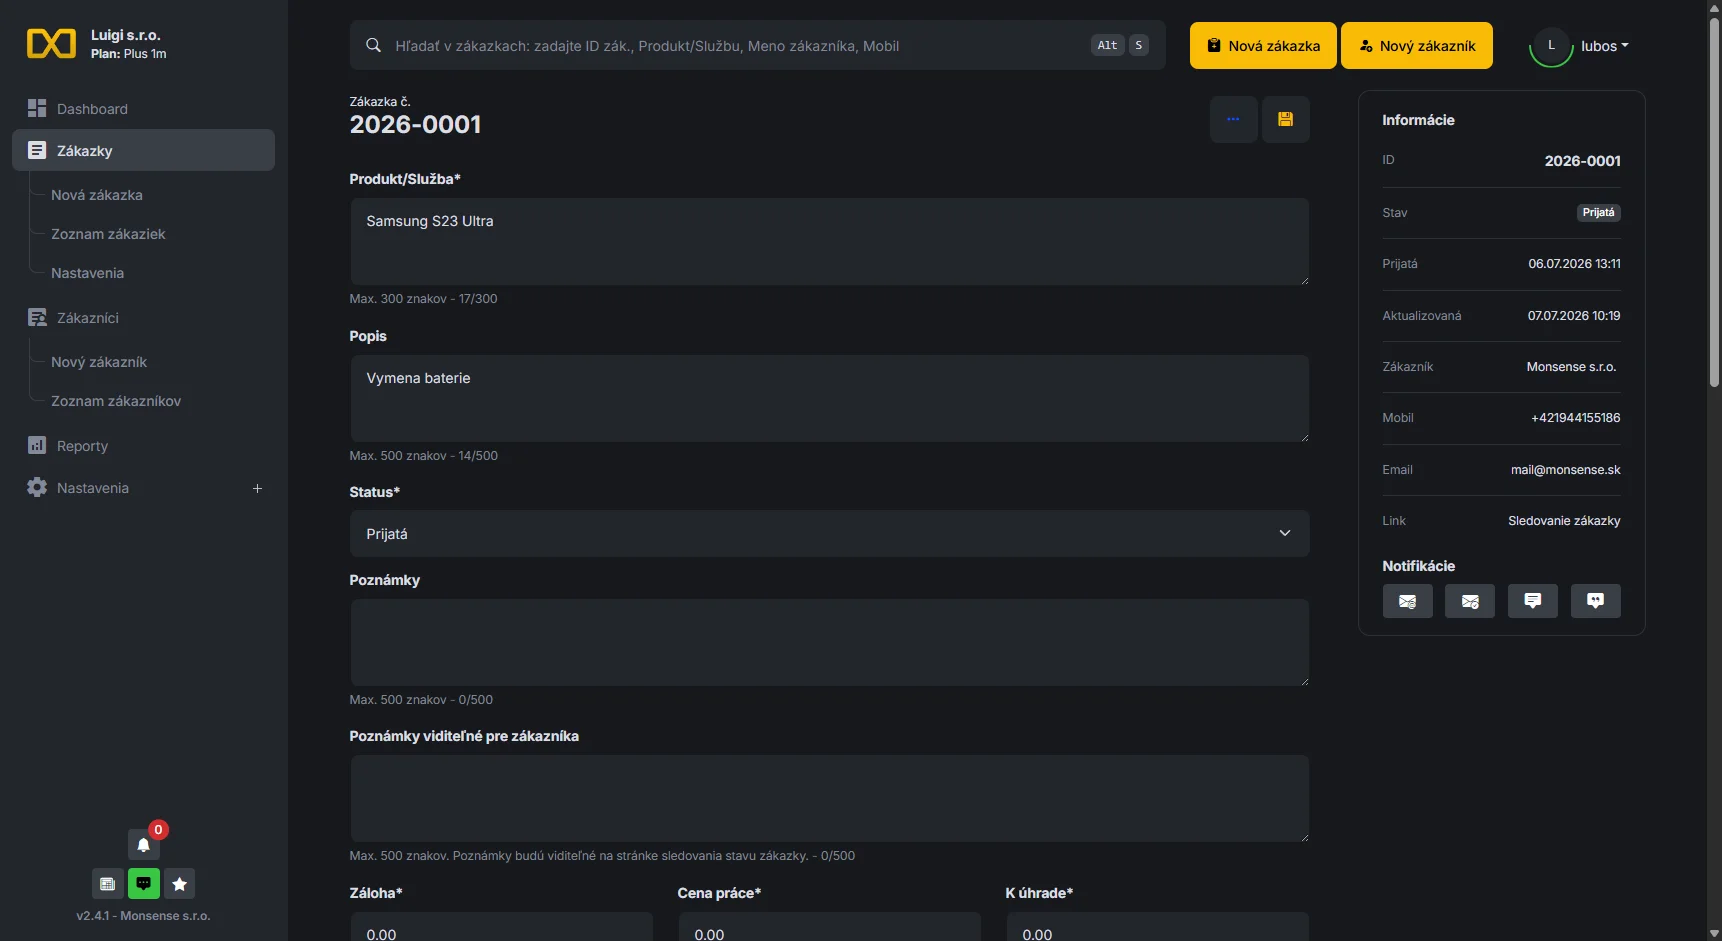The width and height of the screenshot is (1722, 941).
Task: Expand Nastavenia with the plus sign
Action: (257, 488)
